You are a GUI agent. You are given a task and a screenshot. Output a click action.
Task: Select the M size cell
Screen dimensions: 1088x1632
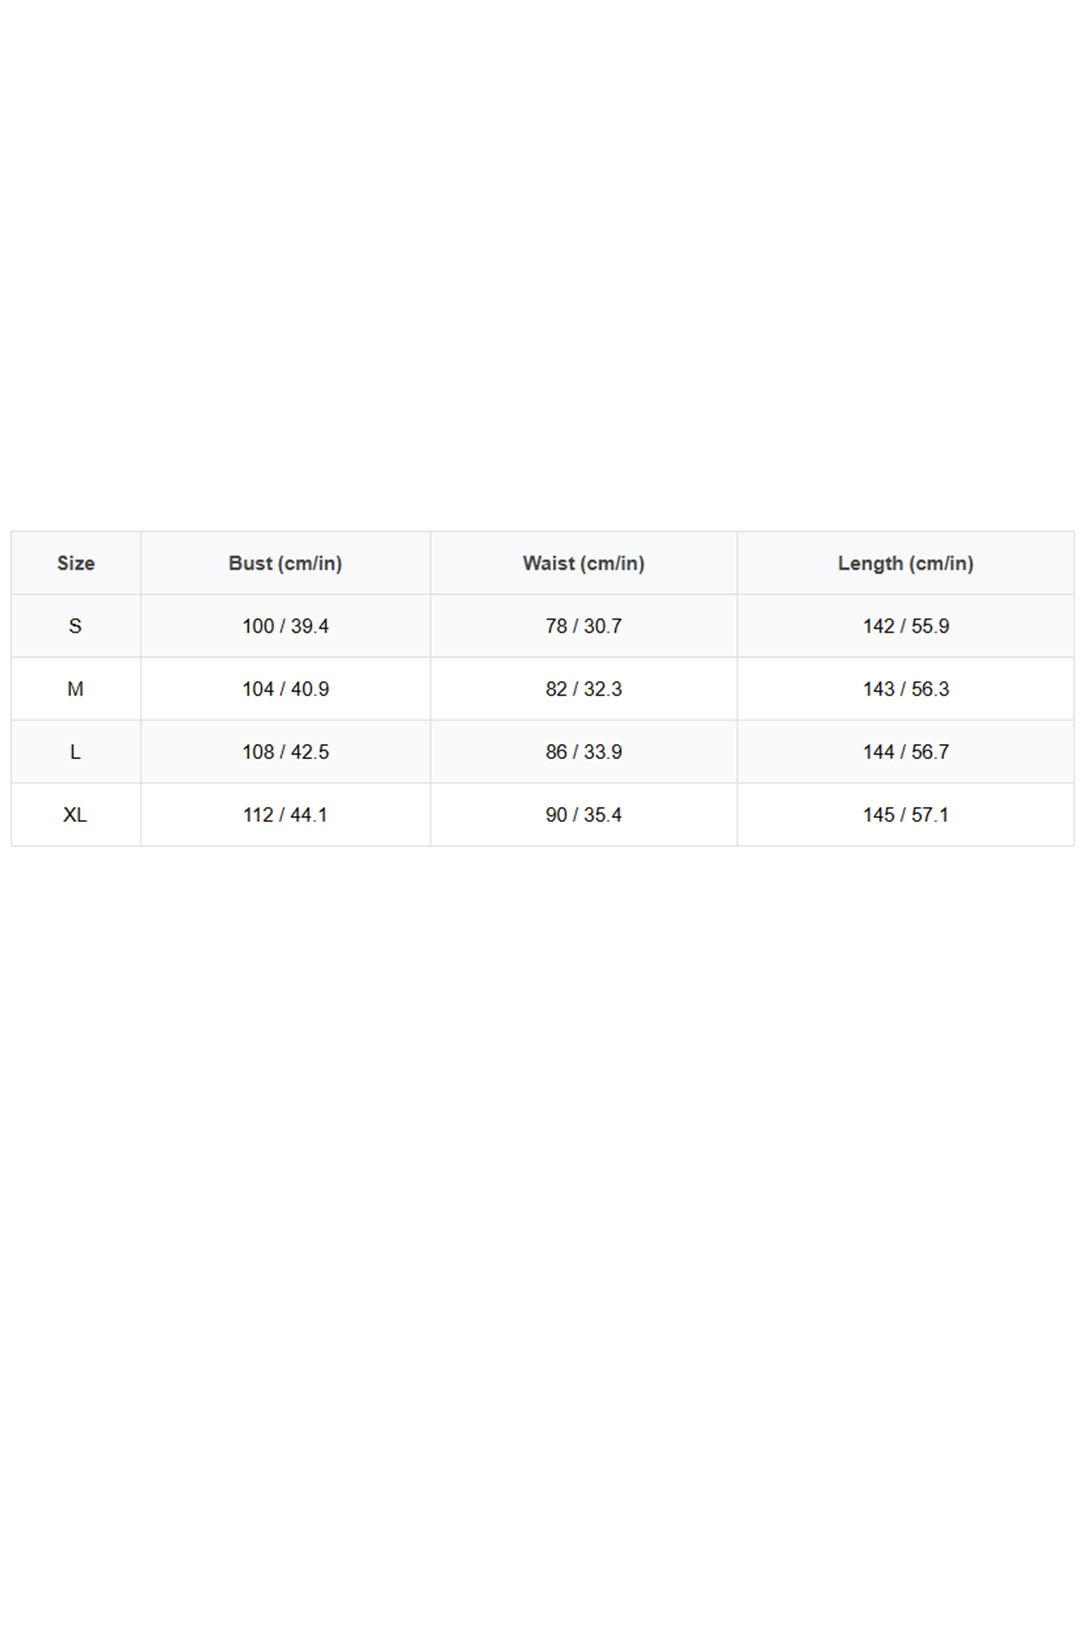point(76,689)
